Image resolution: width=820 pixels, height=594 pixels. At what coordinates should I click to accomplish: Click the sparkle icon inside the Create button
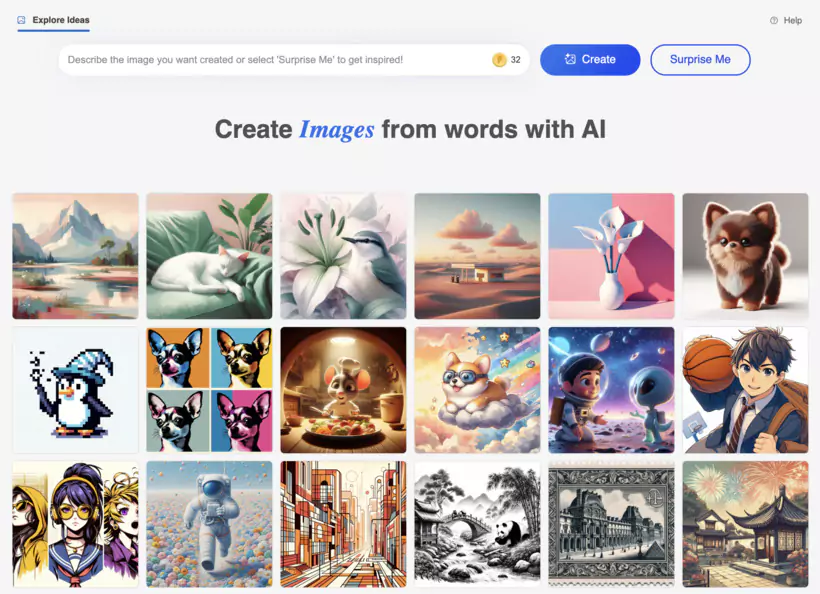[x=572, y=59]
